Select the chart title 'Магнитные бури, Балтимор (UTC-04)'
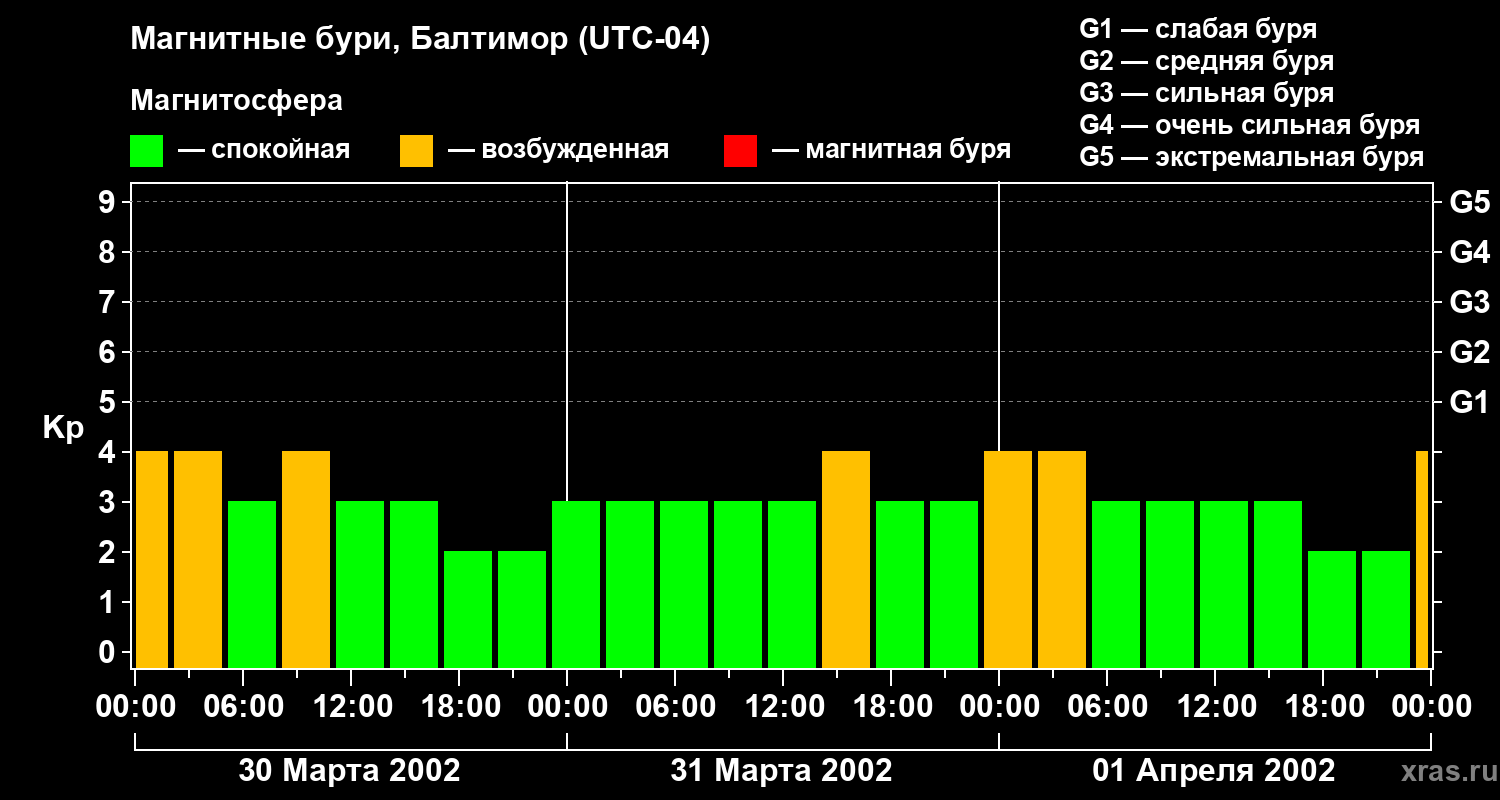The width and height of the screenshot is (1500, 800). click(x=420, y=40)
